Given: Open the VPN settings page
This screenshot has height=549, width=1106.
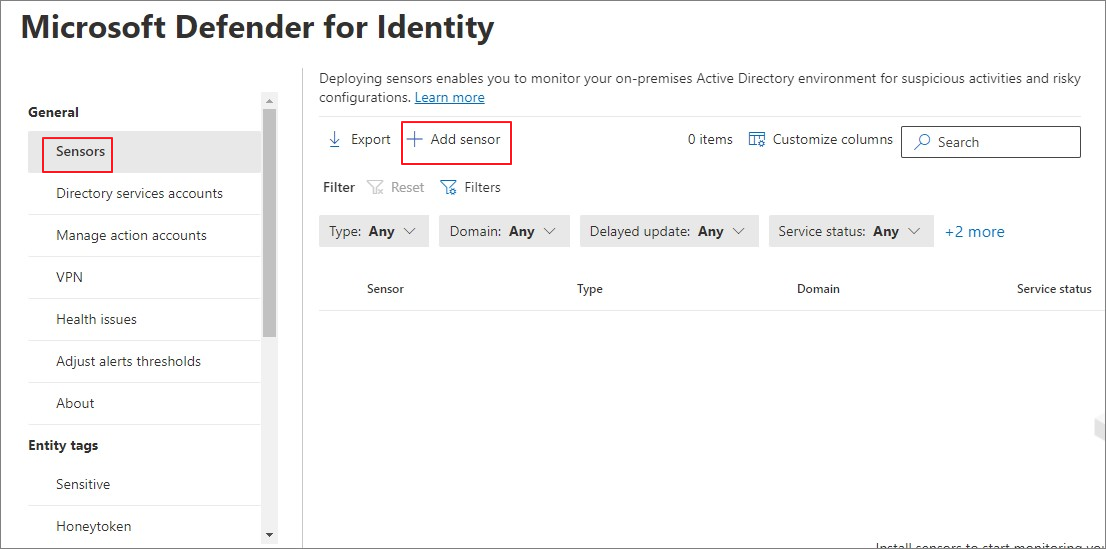Looking at the screenshot, I should tap(145, 277).
